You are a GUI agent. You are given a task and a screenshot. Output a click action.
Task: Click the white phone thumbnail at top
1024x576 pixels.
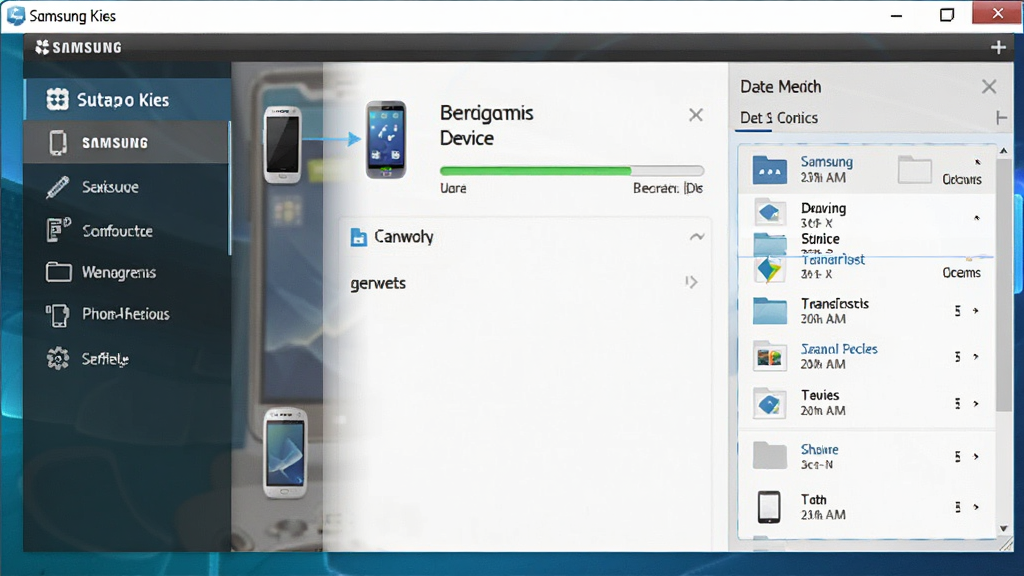(x=282, y=144)
